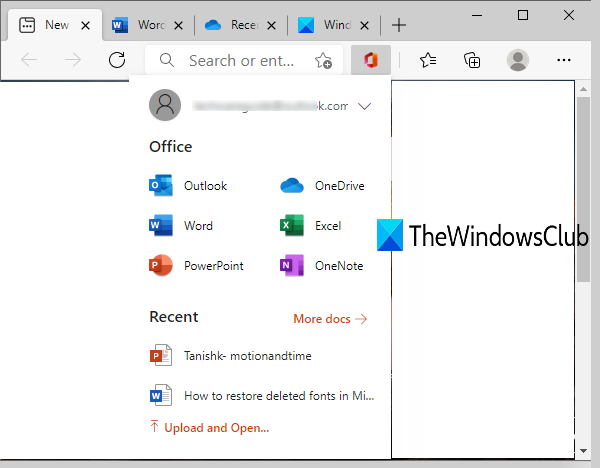This screenshot has width=600, height=468.
Task: Open the Collections button
Action: pyautogui.click(x=472, y=60)
